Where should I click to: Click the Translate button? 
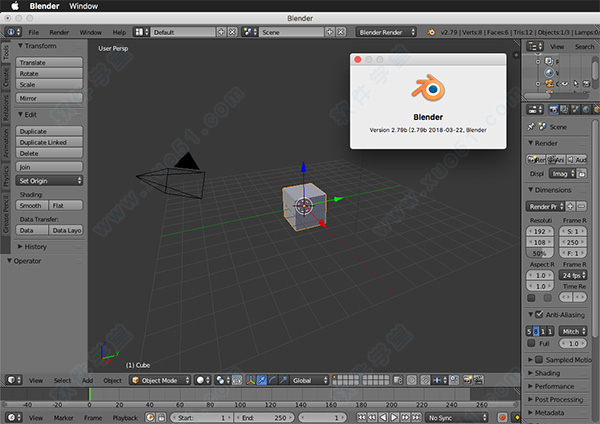49,62
